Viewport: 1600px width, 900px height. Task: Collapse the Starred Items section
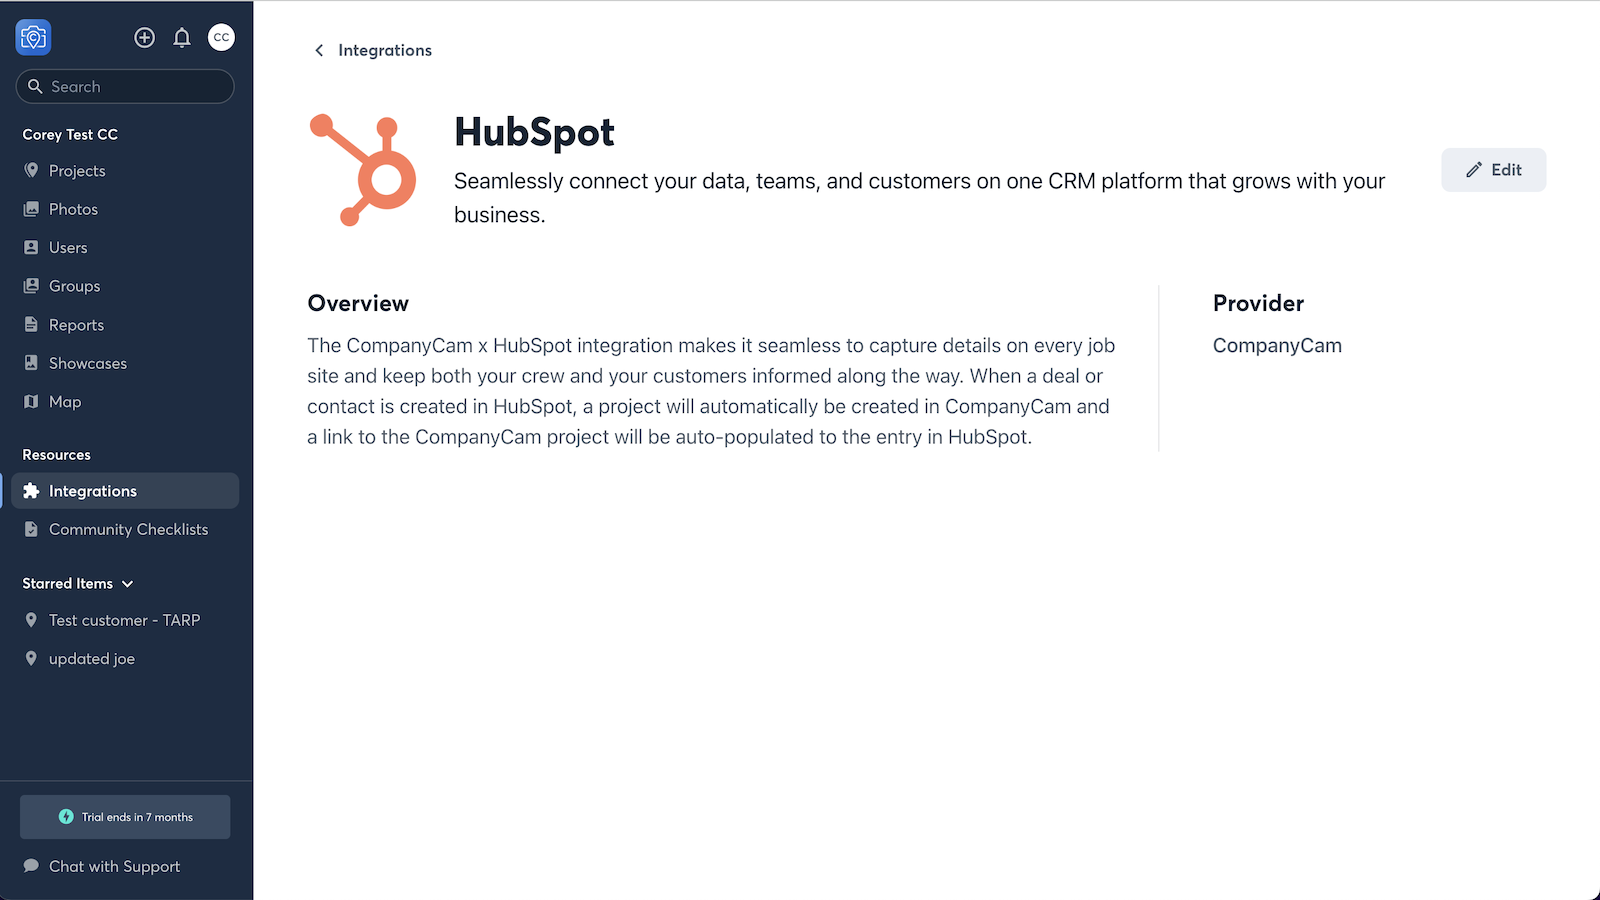pyautogui.click(x=127, y=583)
